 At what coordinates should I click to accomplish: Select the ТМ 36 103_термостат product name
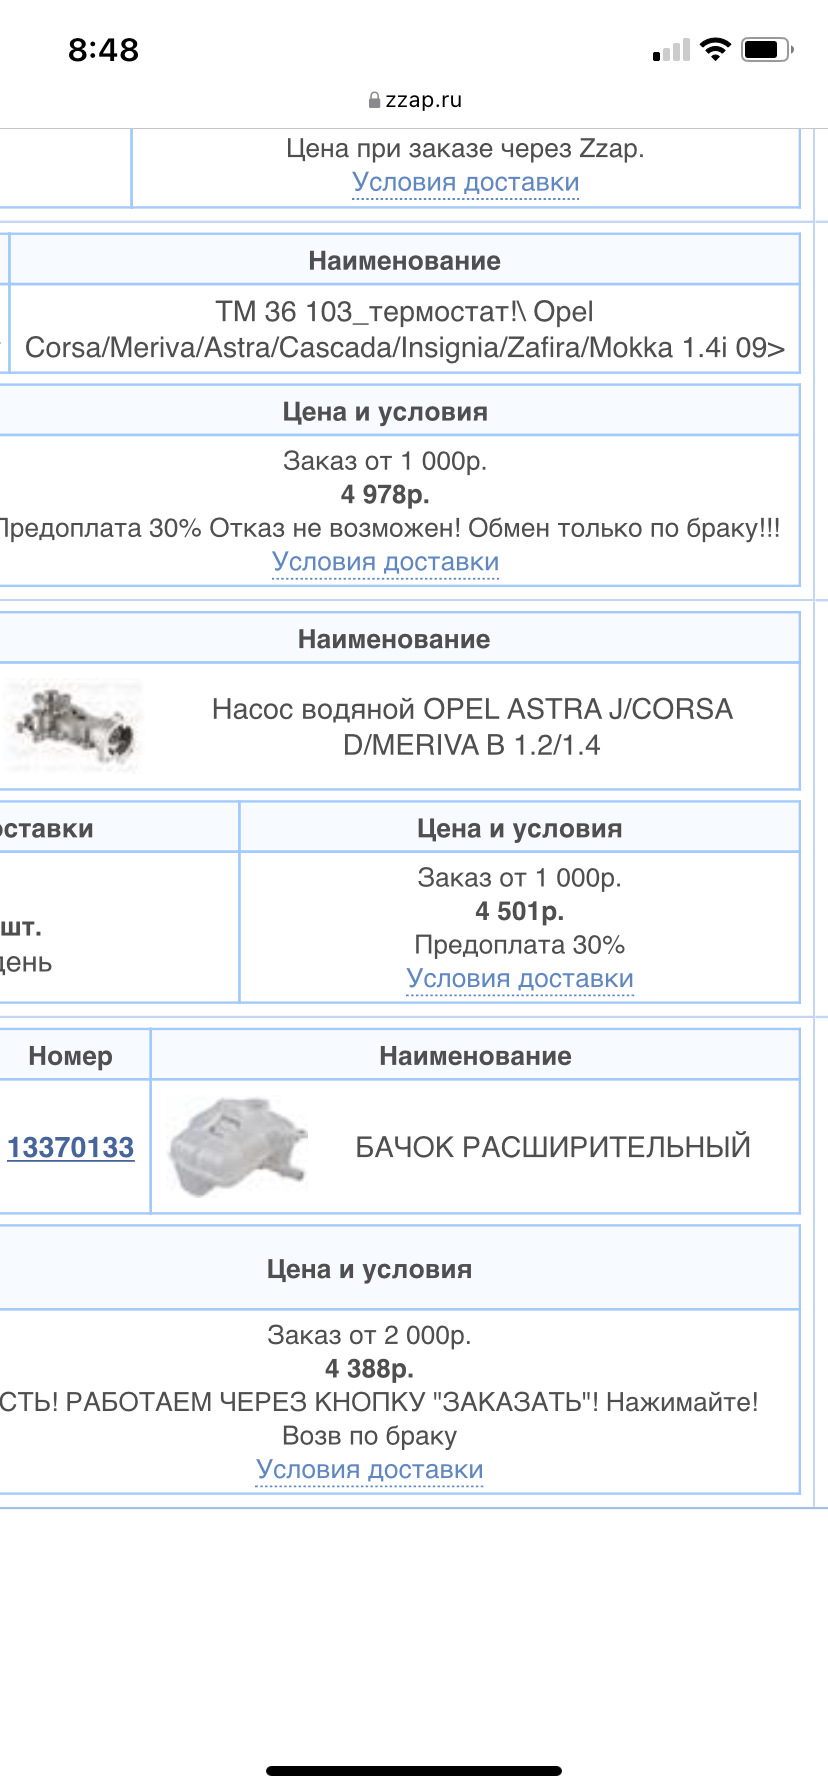coord(405,330)
